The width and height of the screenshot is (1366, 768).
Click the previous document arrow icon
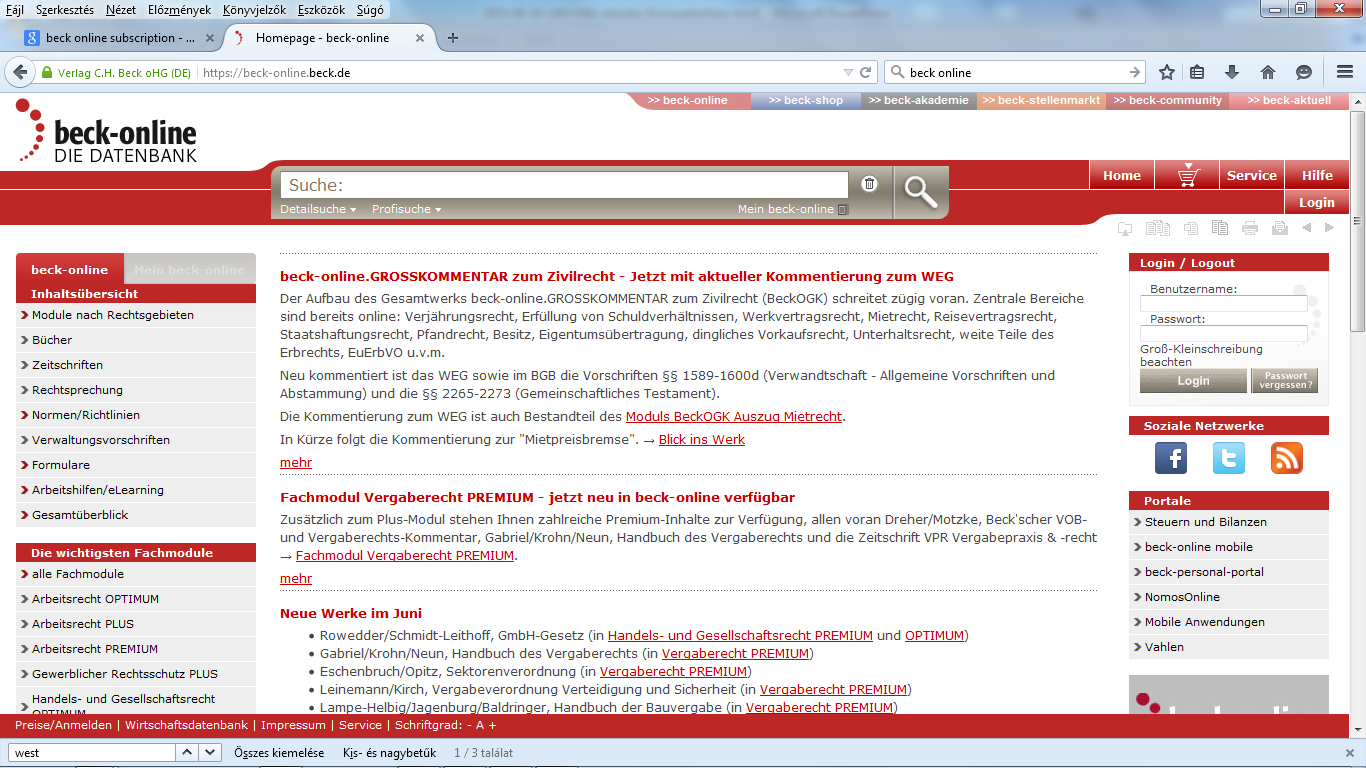click(1306, 228)
